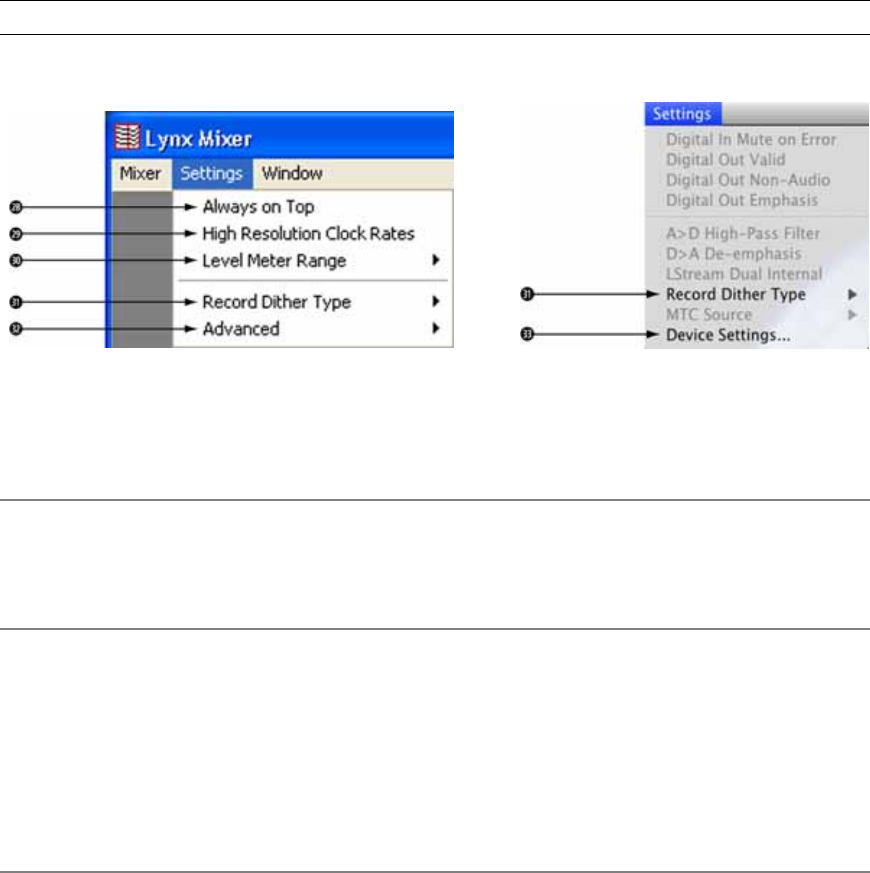Expand the MTC Source submenu arrow

(852, 315)
